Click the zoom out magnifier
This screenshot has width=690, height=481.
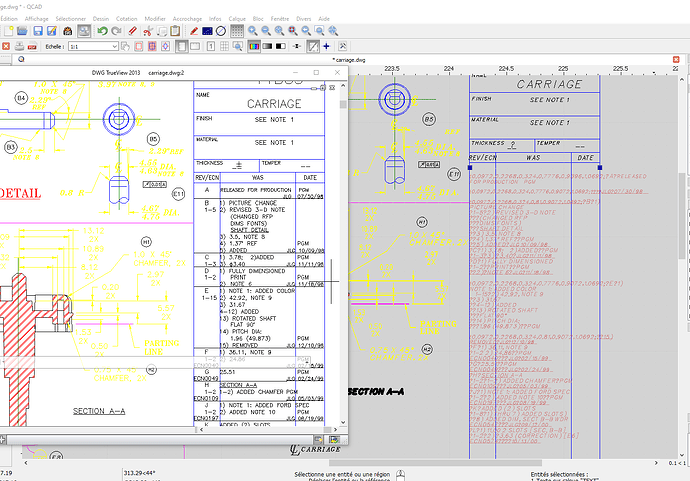[x=266, y=31]
